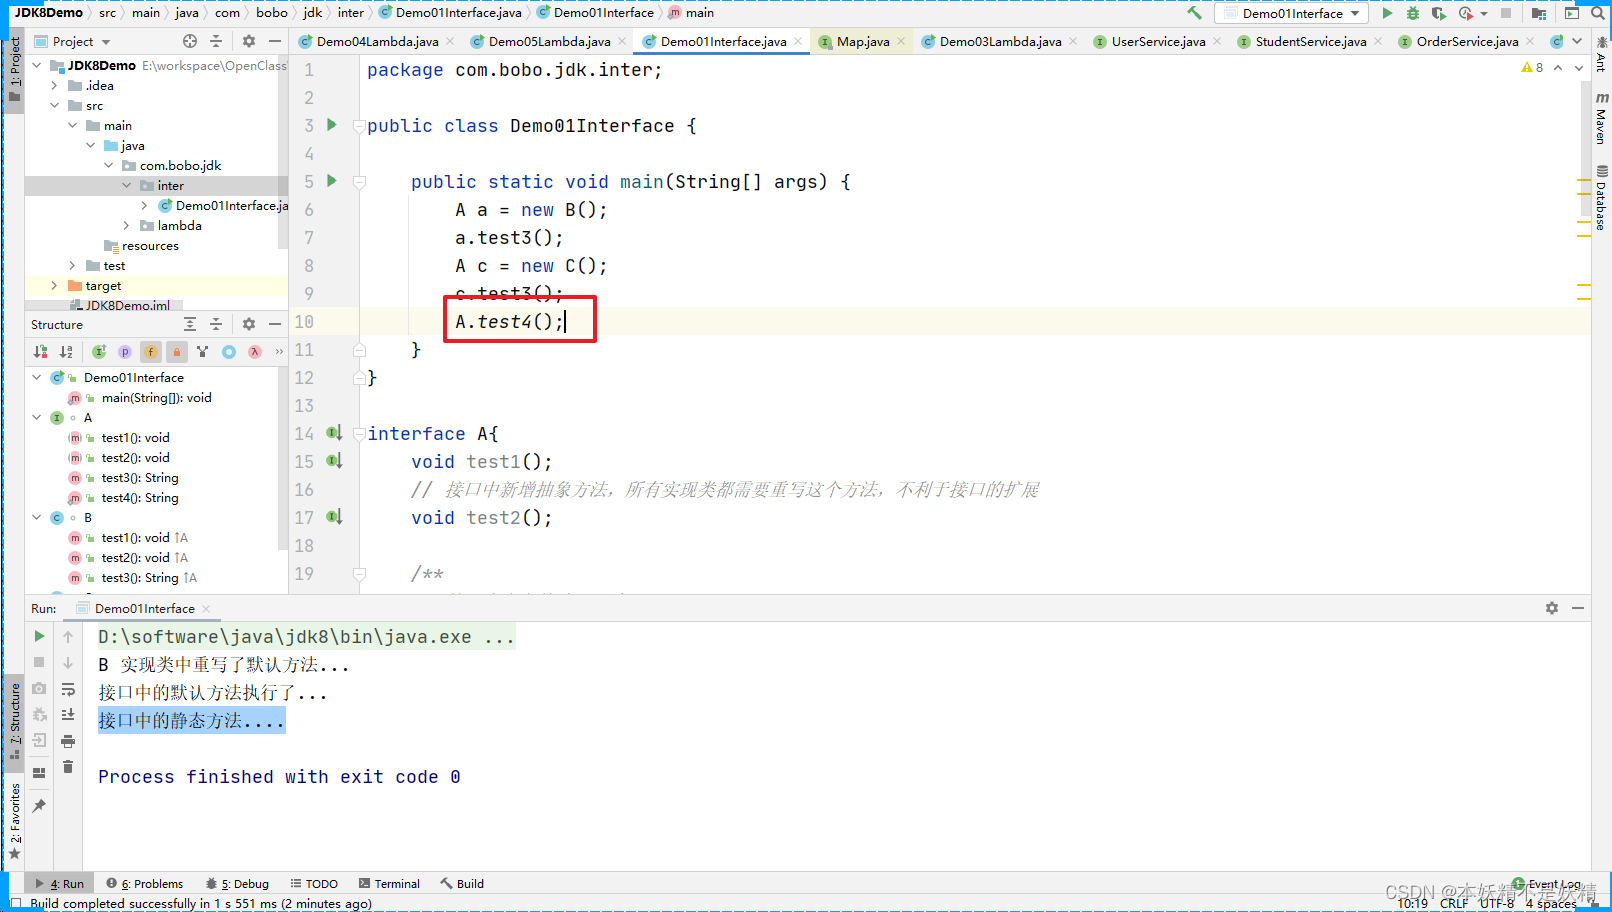Toggle Sort by Visibility in Structure
Image resolution: width=1612 pixels, height=912 pixels.
(x=40, y=351)
